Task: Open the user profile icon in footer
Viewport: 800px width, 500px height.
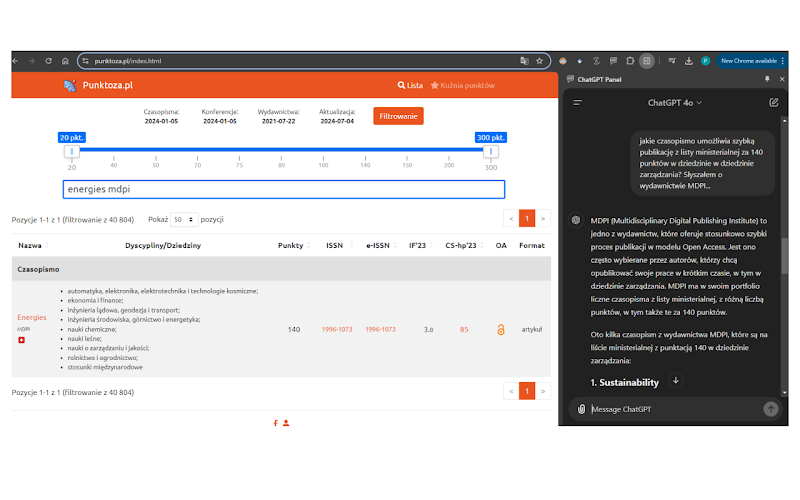Action: coord(286,423)
